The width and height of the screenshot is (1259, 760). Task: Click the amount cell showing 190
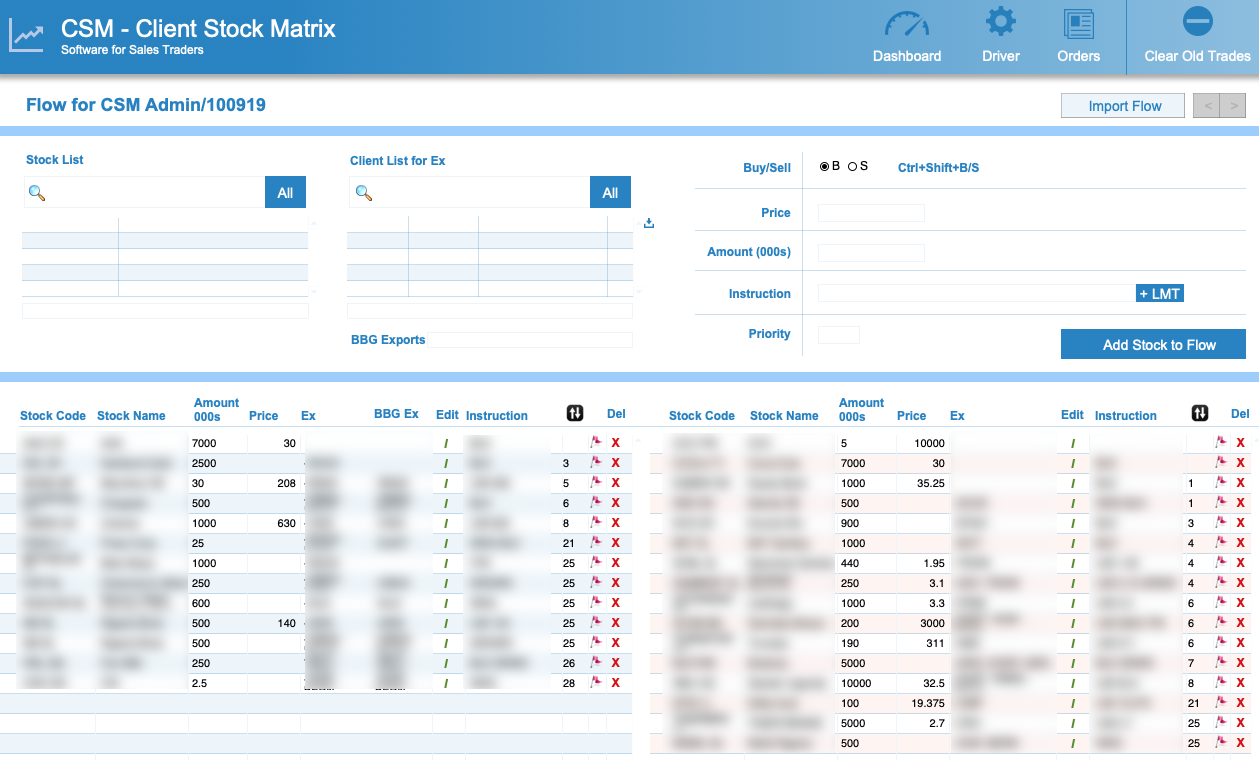[866, 643]
